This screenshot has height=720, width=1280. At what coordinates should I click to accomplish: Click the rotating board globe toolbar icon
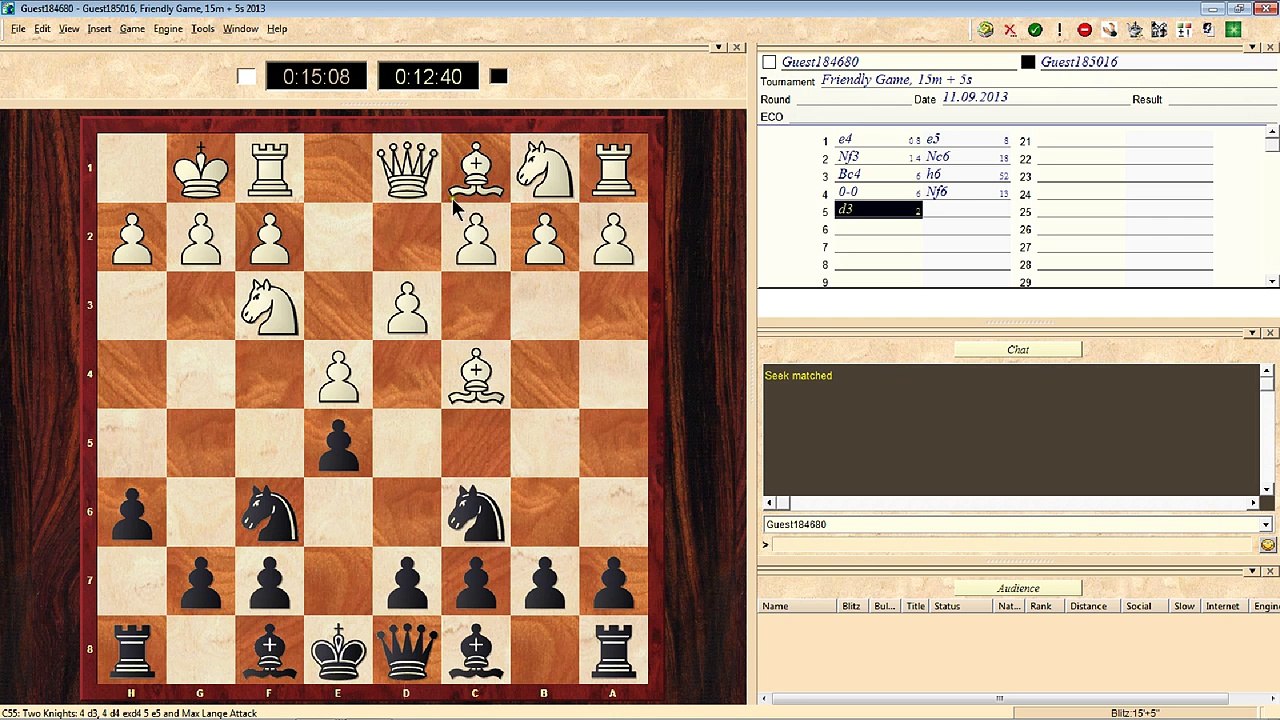985,30
